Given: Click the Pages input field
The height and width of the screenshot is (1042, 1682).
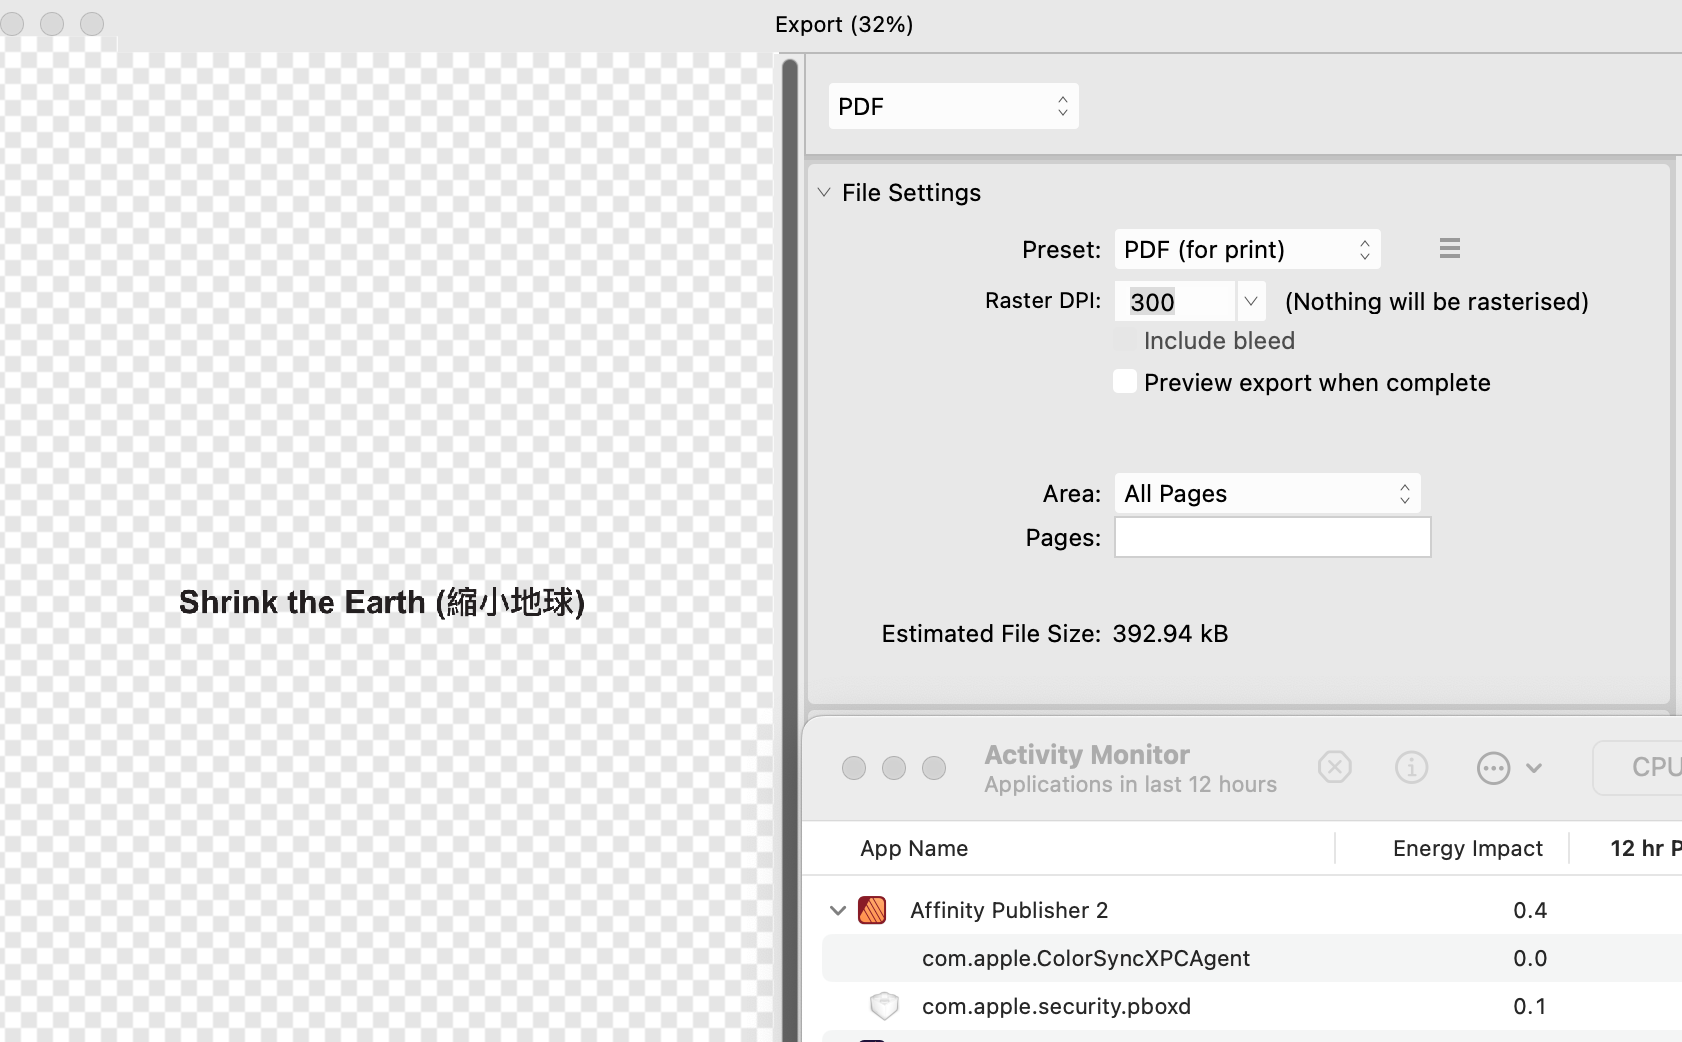Looking at the screenshot, I should click(1272, 537).
